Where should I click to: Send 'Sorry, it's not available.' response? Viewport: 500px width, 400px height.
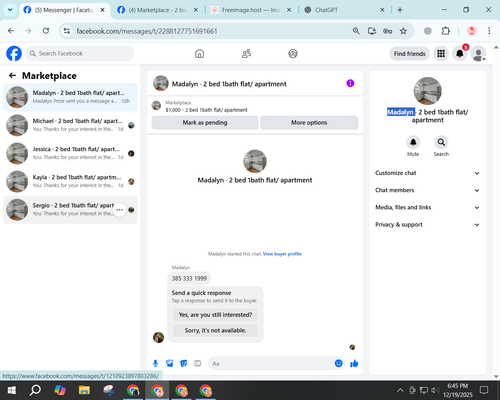(215, 330)
